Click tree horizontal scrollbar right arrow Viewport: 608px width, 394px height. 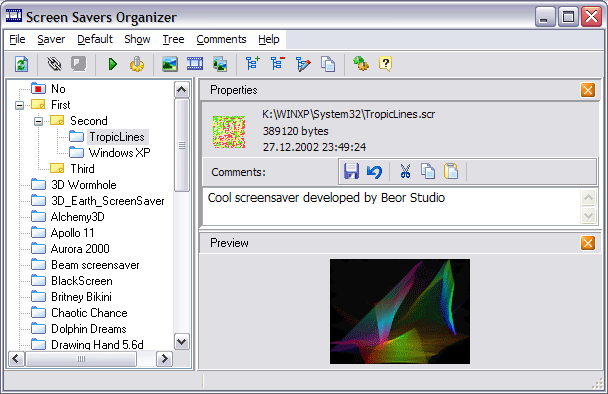pos(164,359)
